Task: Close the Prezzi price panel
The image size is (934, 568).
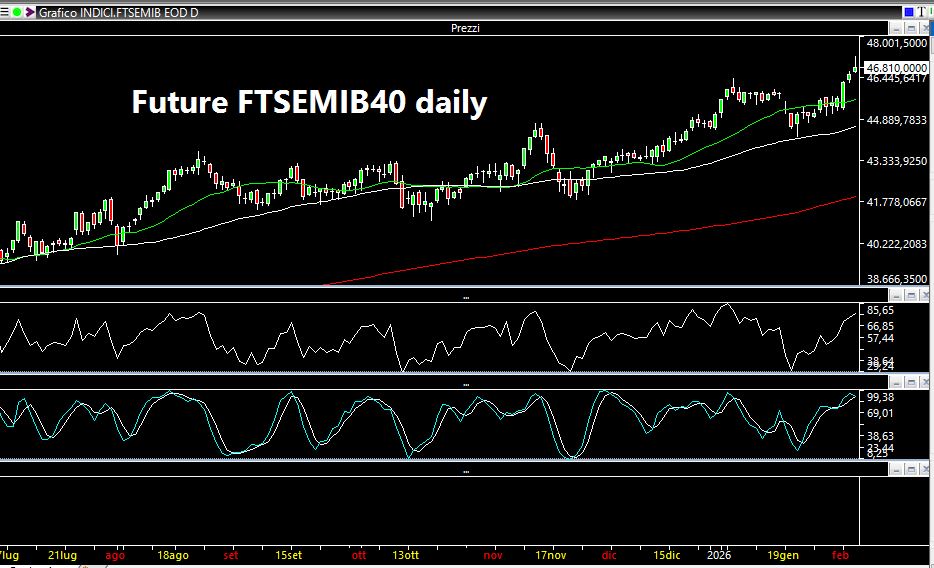Action: [926, 28]
